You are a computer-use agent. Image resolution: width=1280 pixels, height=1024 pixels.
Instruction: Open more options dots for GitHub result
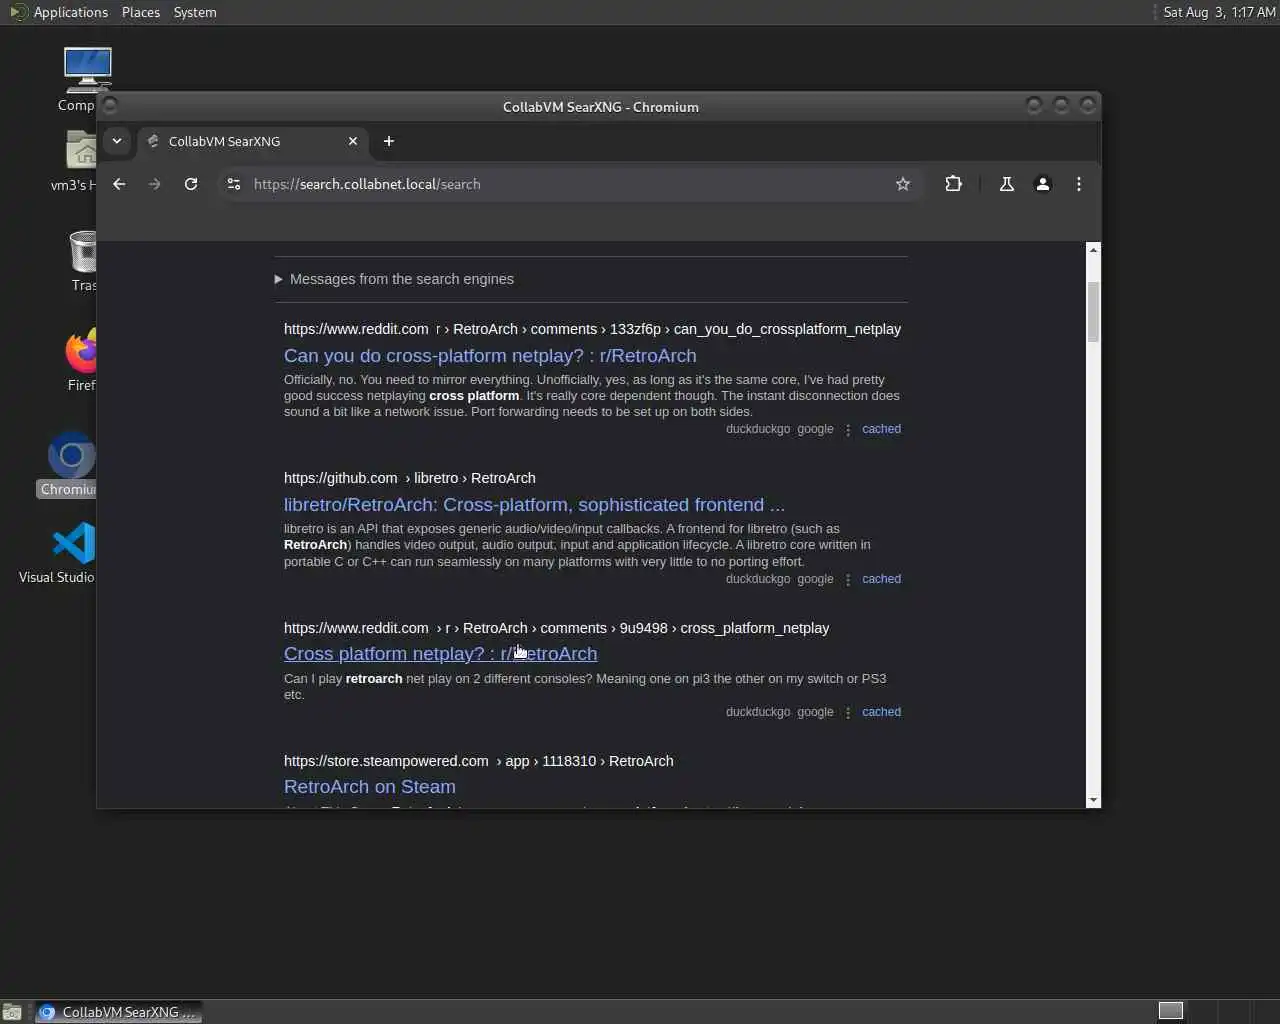(848, 580)
